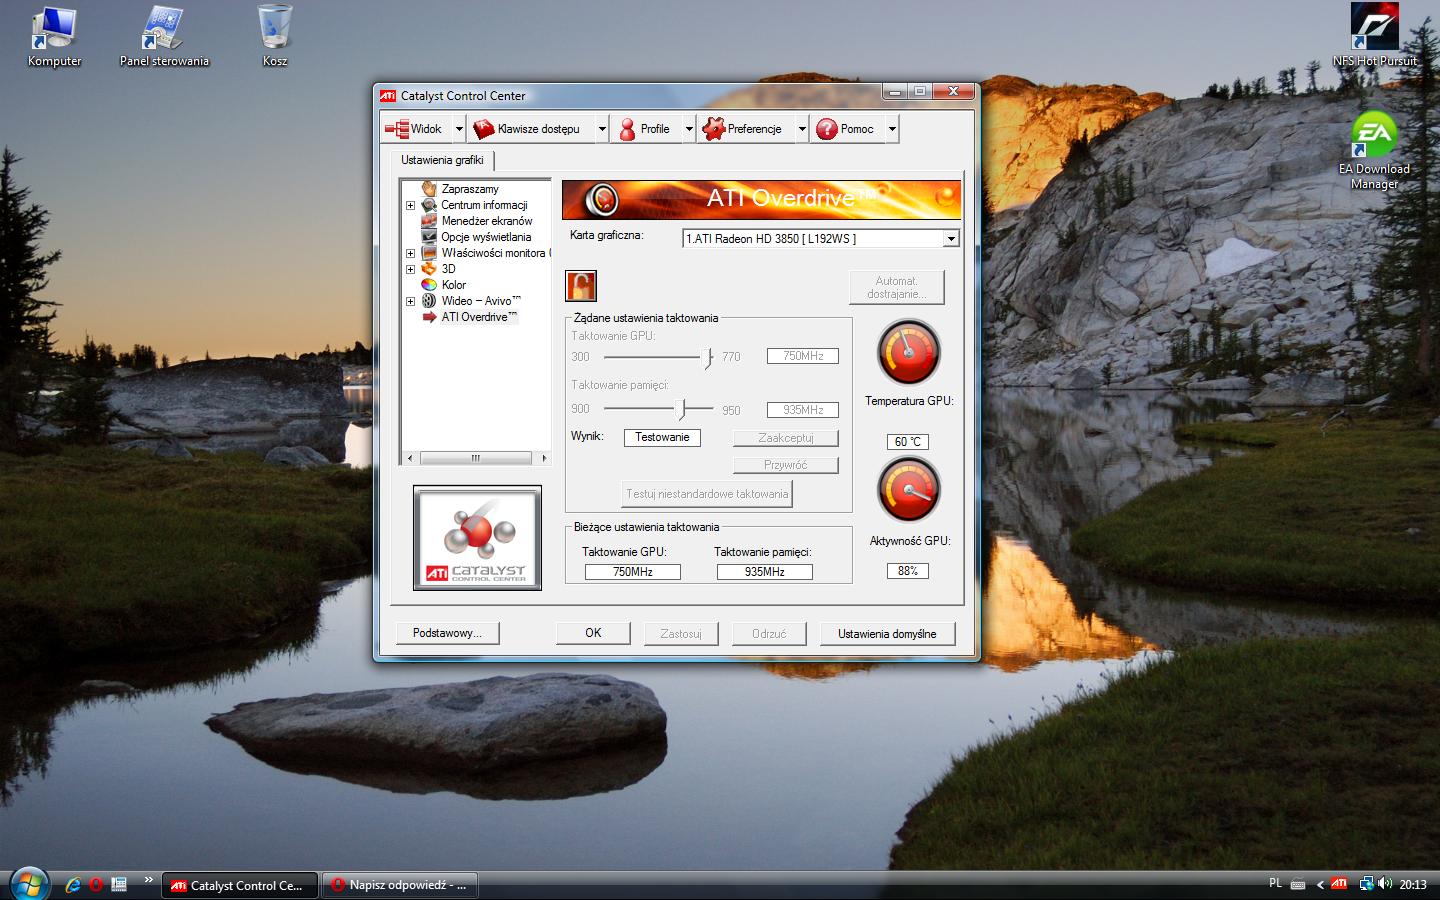Launch Opera from quick launch
Viewport: 1440px width, 900px height.
pos(96,885)
